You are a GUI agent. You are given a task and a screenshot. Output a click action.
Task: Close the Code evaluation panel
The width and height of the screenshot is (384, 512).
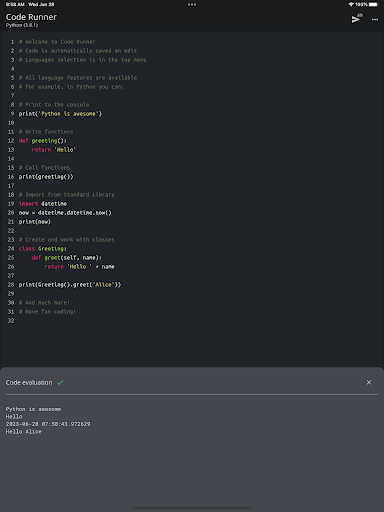tap(369, 382)
